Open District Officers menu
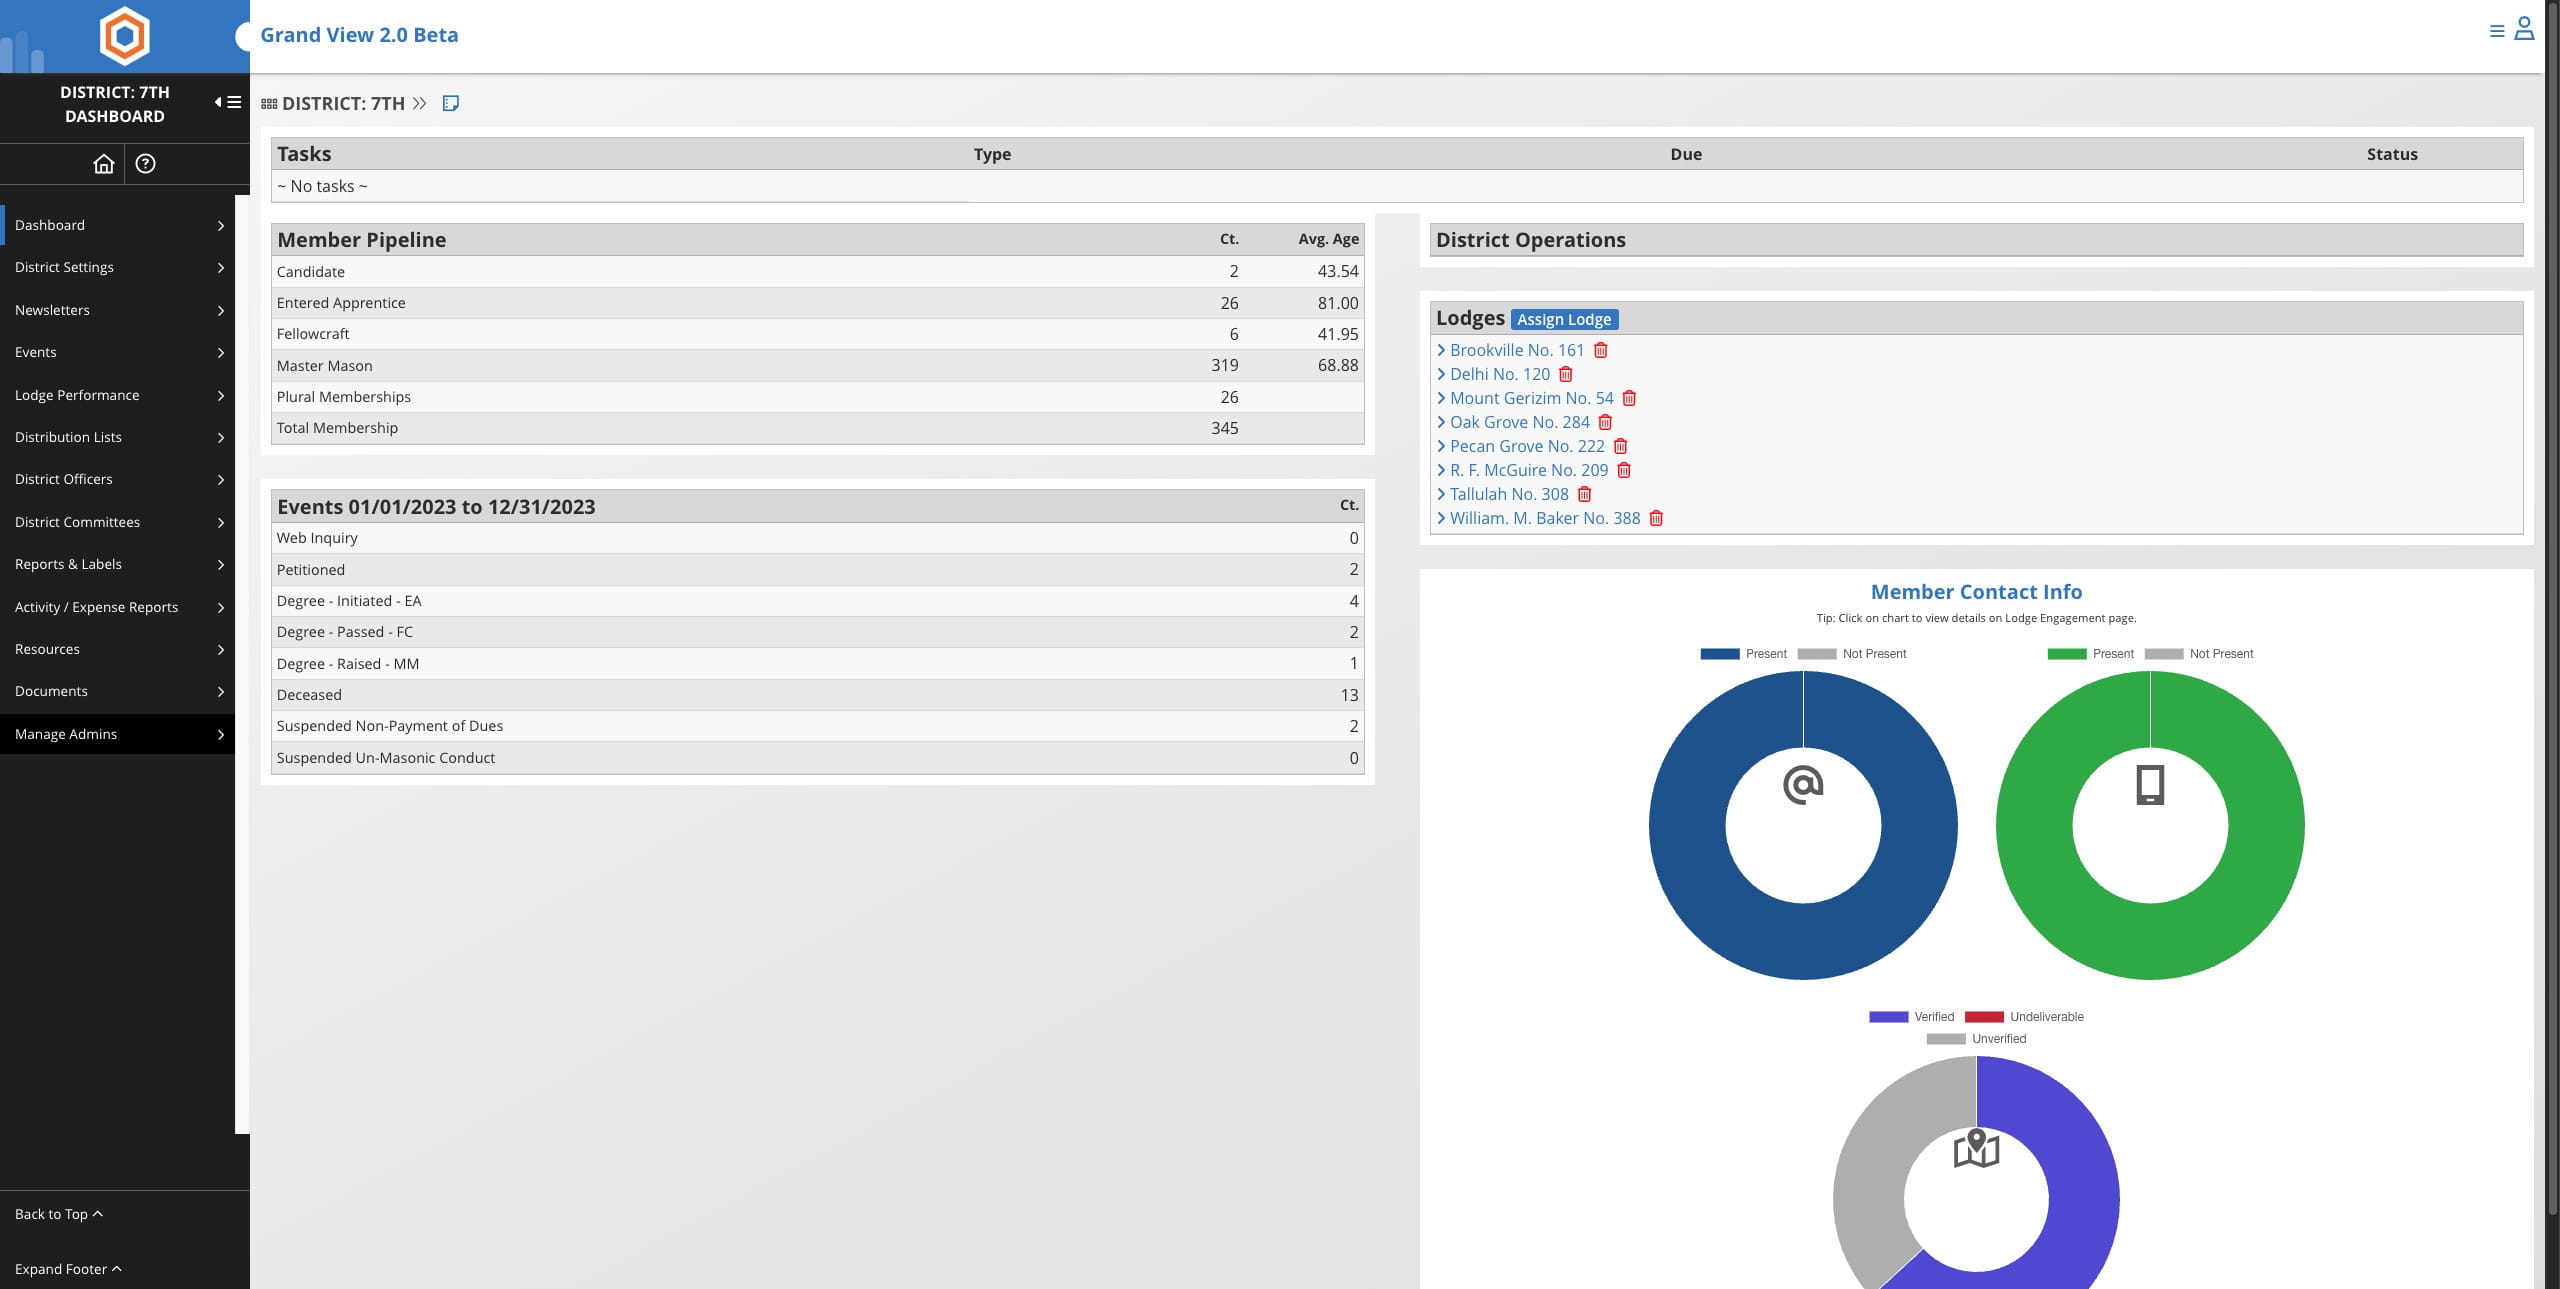2560x1289 pixels. tap(117, 479)
